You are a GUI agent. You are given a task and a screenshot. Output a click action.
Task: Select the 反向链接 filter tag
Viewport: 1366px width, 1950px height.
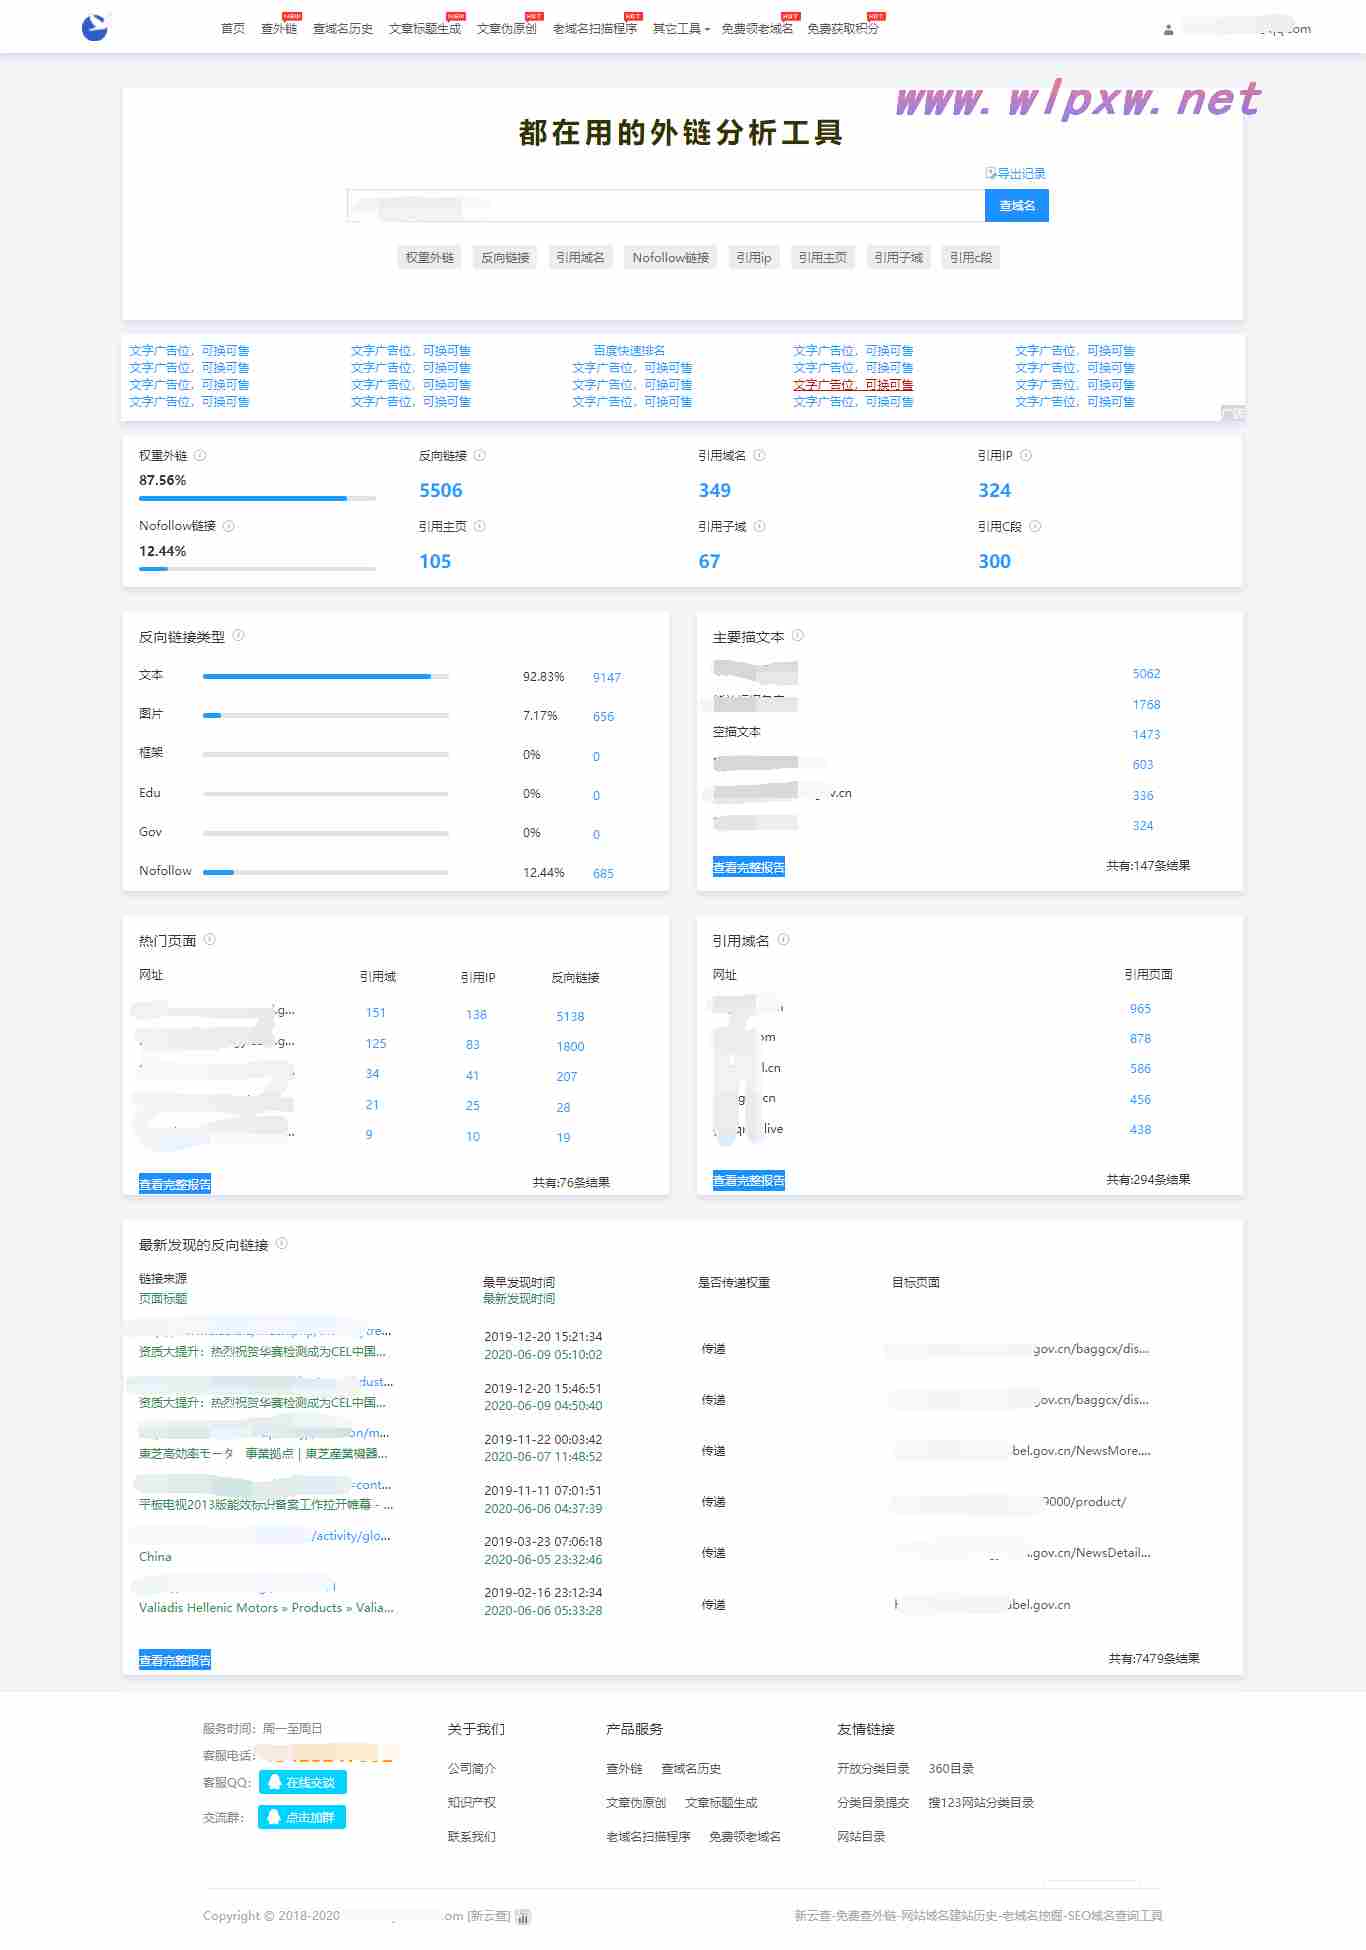505,258
